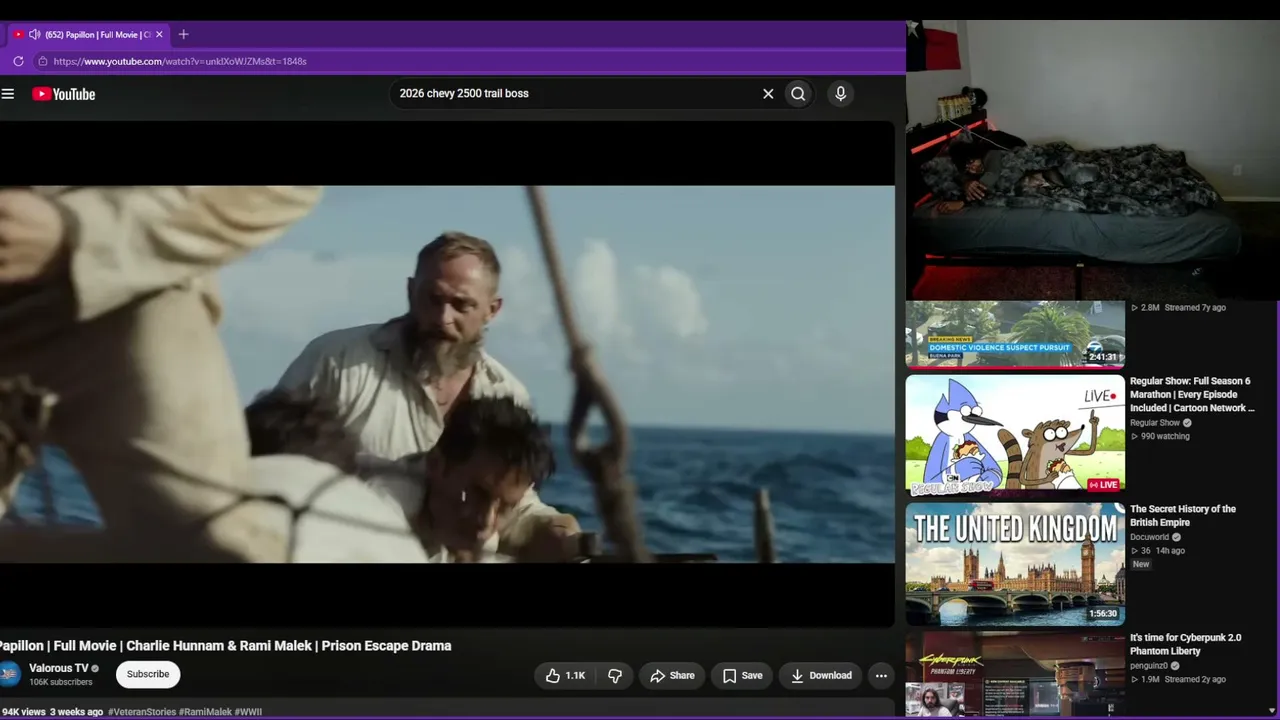Screen dimensions: 1280x720
Task: Open Valorous TV channel name link
Action: pyautogui.click(x=59, y=668)
